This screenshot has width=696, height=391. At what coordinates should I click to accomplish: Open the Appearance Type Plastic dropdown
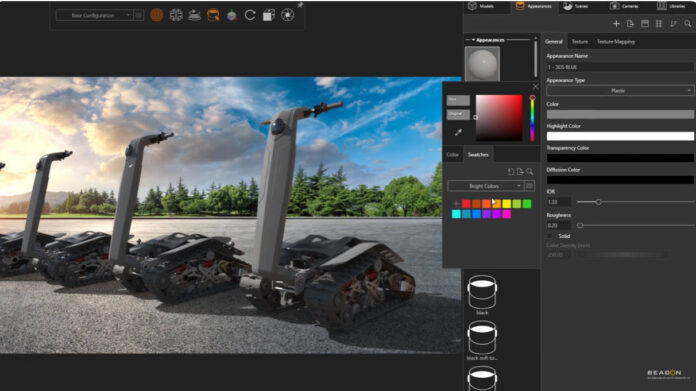click(620, 91)
